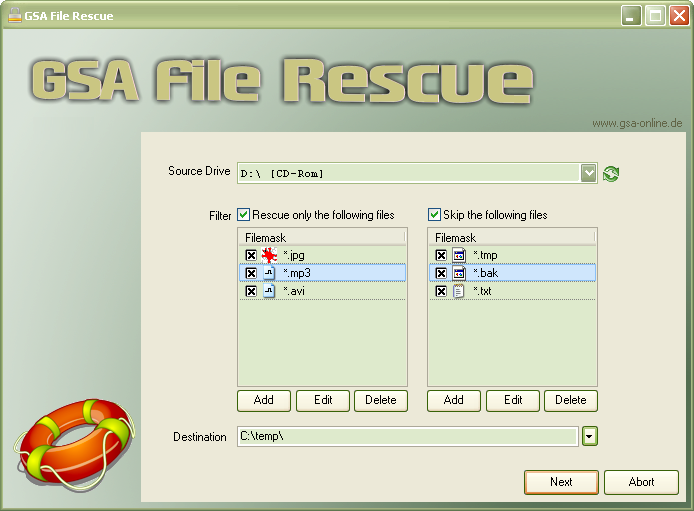Click the *.mp3 file type icon

coord(269,273)
